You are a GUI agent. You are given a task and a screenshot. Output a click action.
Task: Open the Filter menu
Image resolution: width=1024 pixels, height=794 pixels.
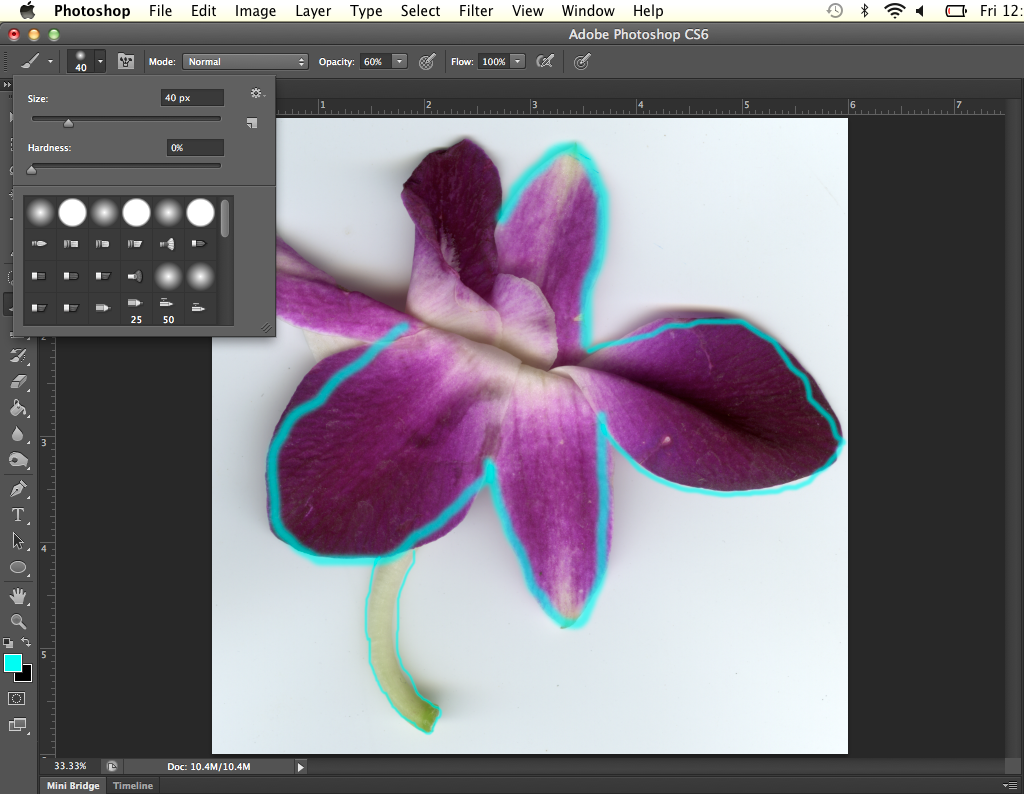[475, 11]
